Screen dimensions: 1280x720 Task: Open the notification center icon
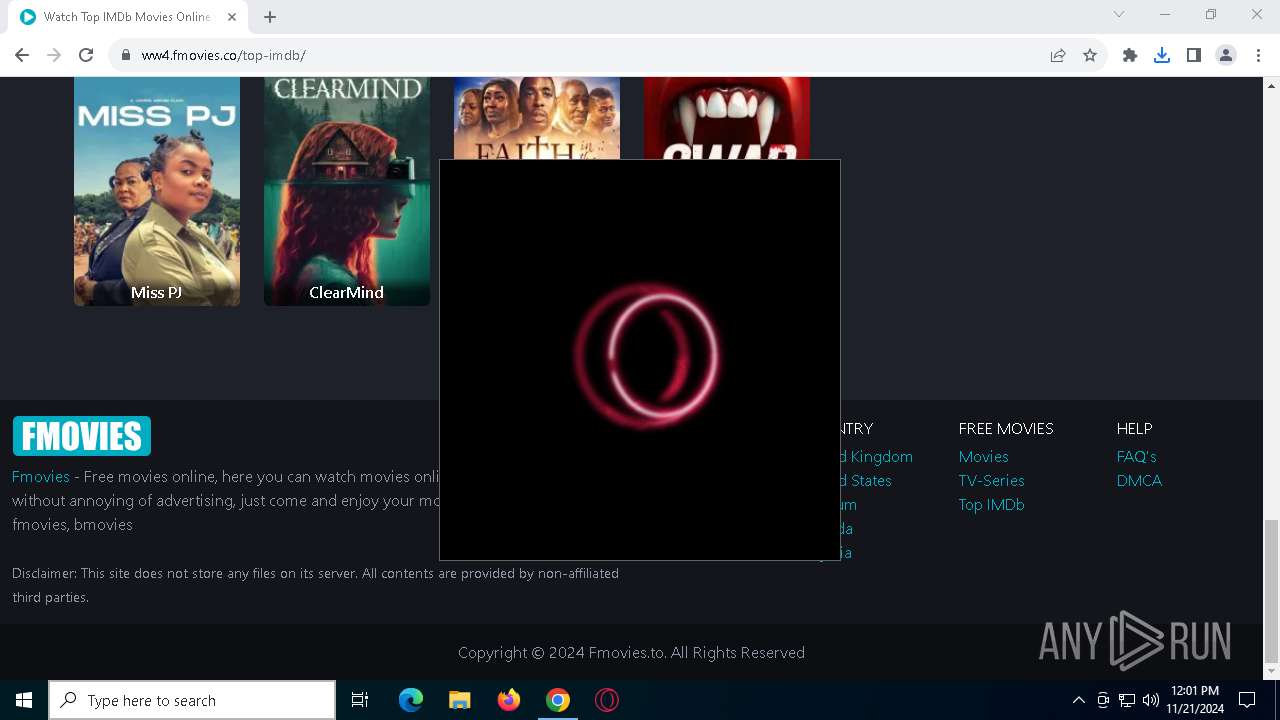click(1247, 700)
